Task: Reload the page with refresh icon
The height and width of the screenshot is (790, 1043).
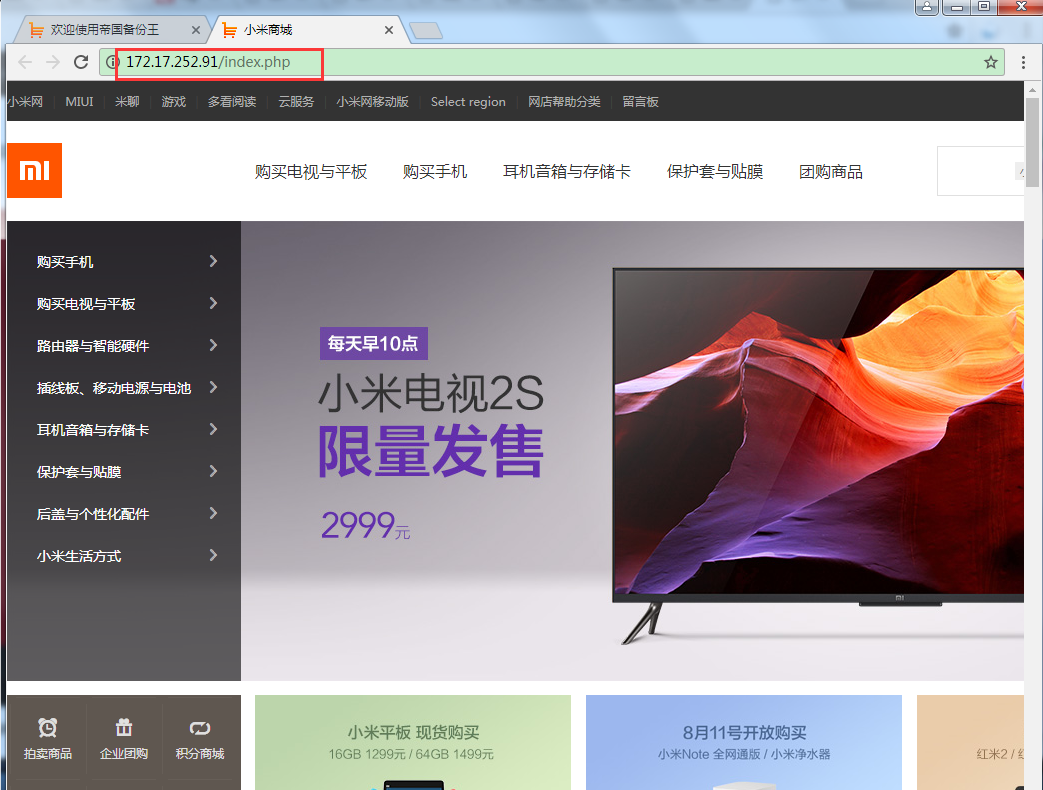Action: 81,62
